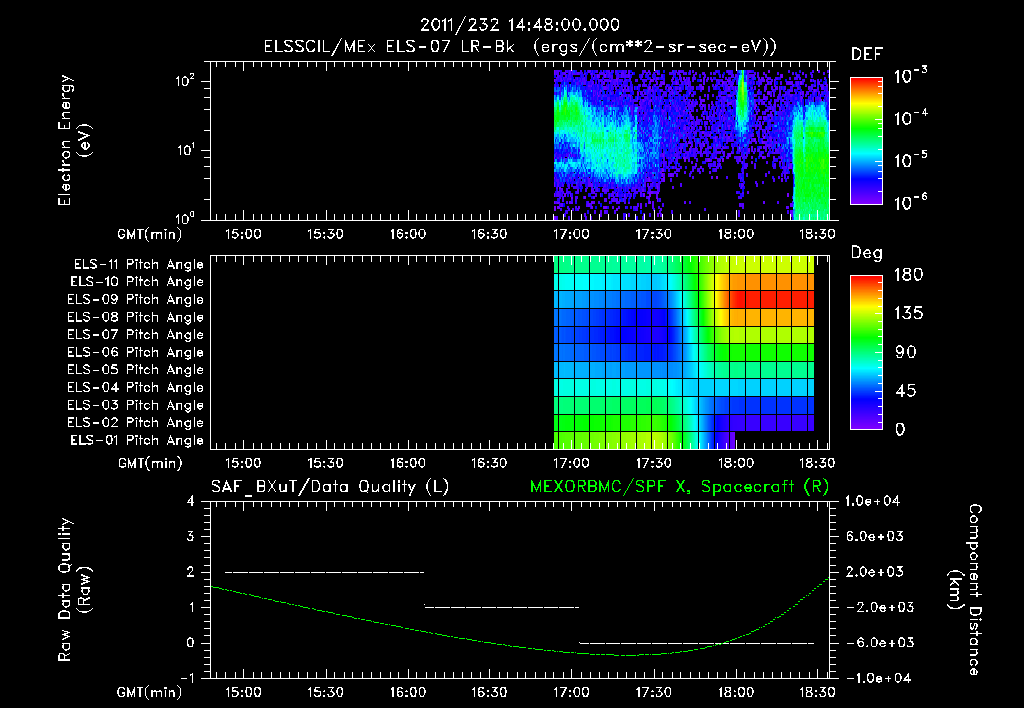Click ELS-05 Pitch Angle row label
This screenshot has width=1024, height=708.
tap(136, 370)
